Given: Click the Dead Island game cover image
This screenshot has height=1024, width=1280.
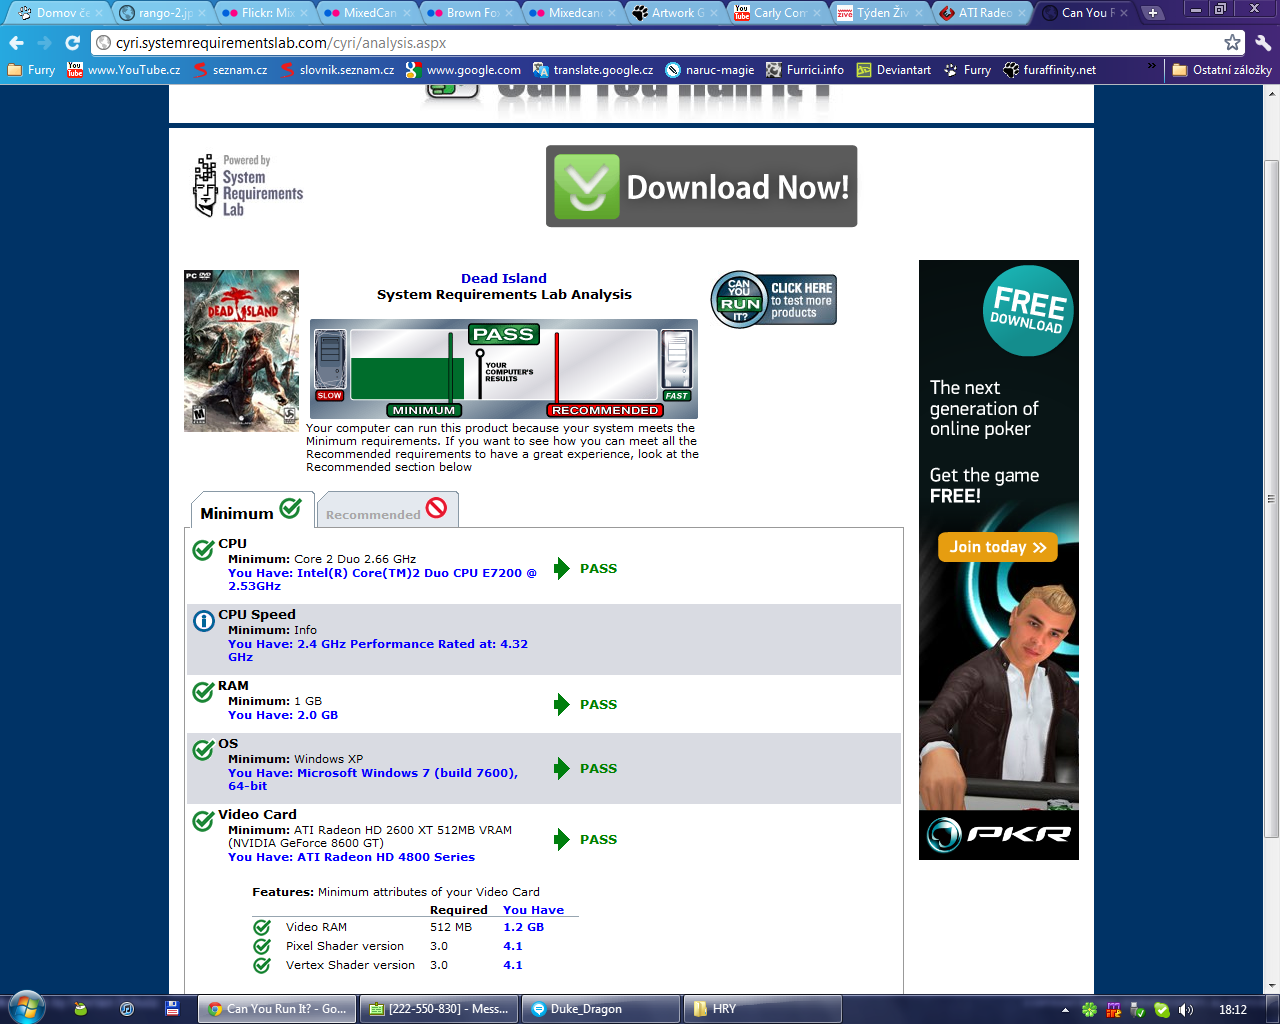Looking at the screenshot, I should [x=241, y=351].
